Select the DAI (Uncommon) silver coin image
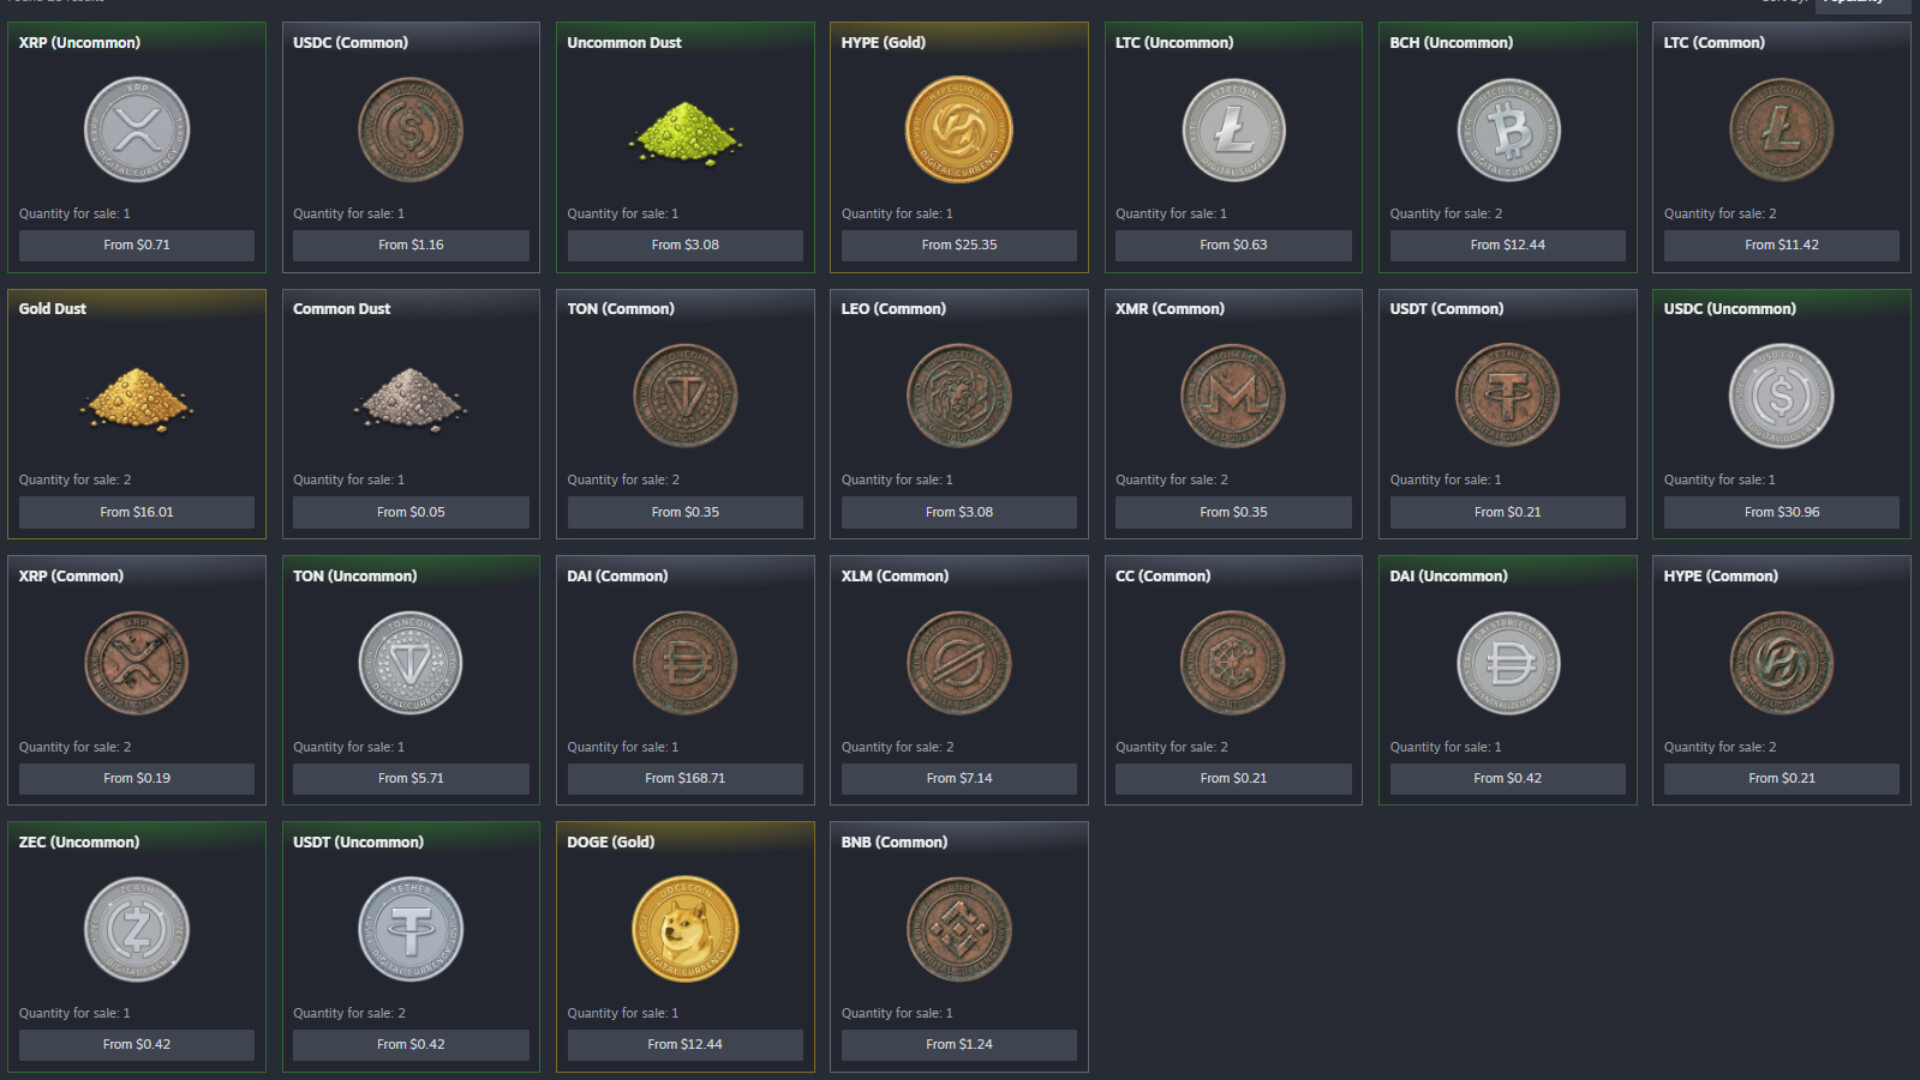 point(1508,663)
